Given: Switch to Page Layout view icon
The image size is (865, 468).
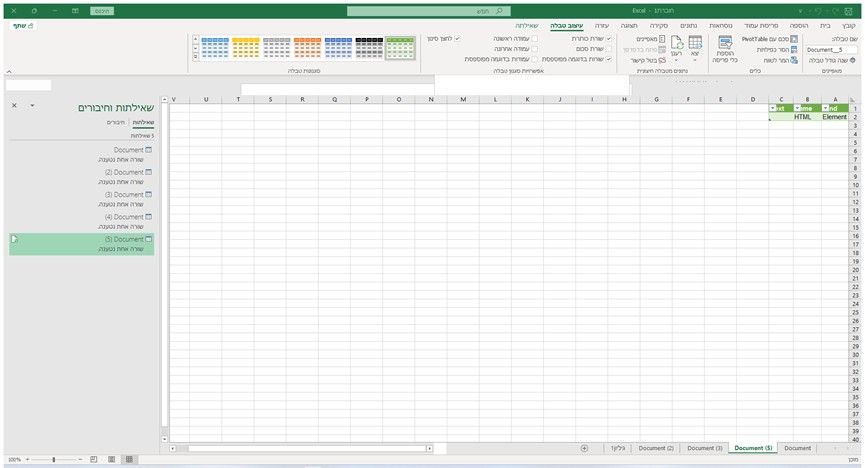Looking at the screenshot, I should [111, 459].
